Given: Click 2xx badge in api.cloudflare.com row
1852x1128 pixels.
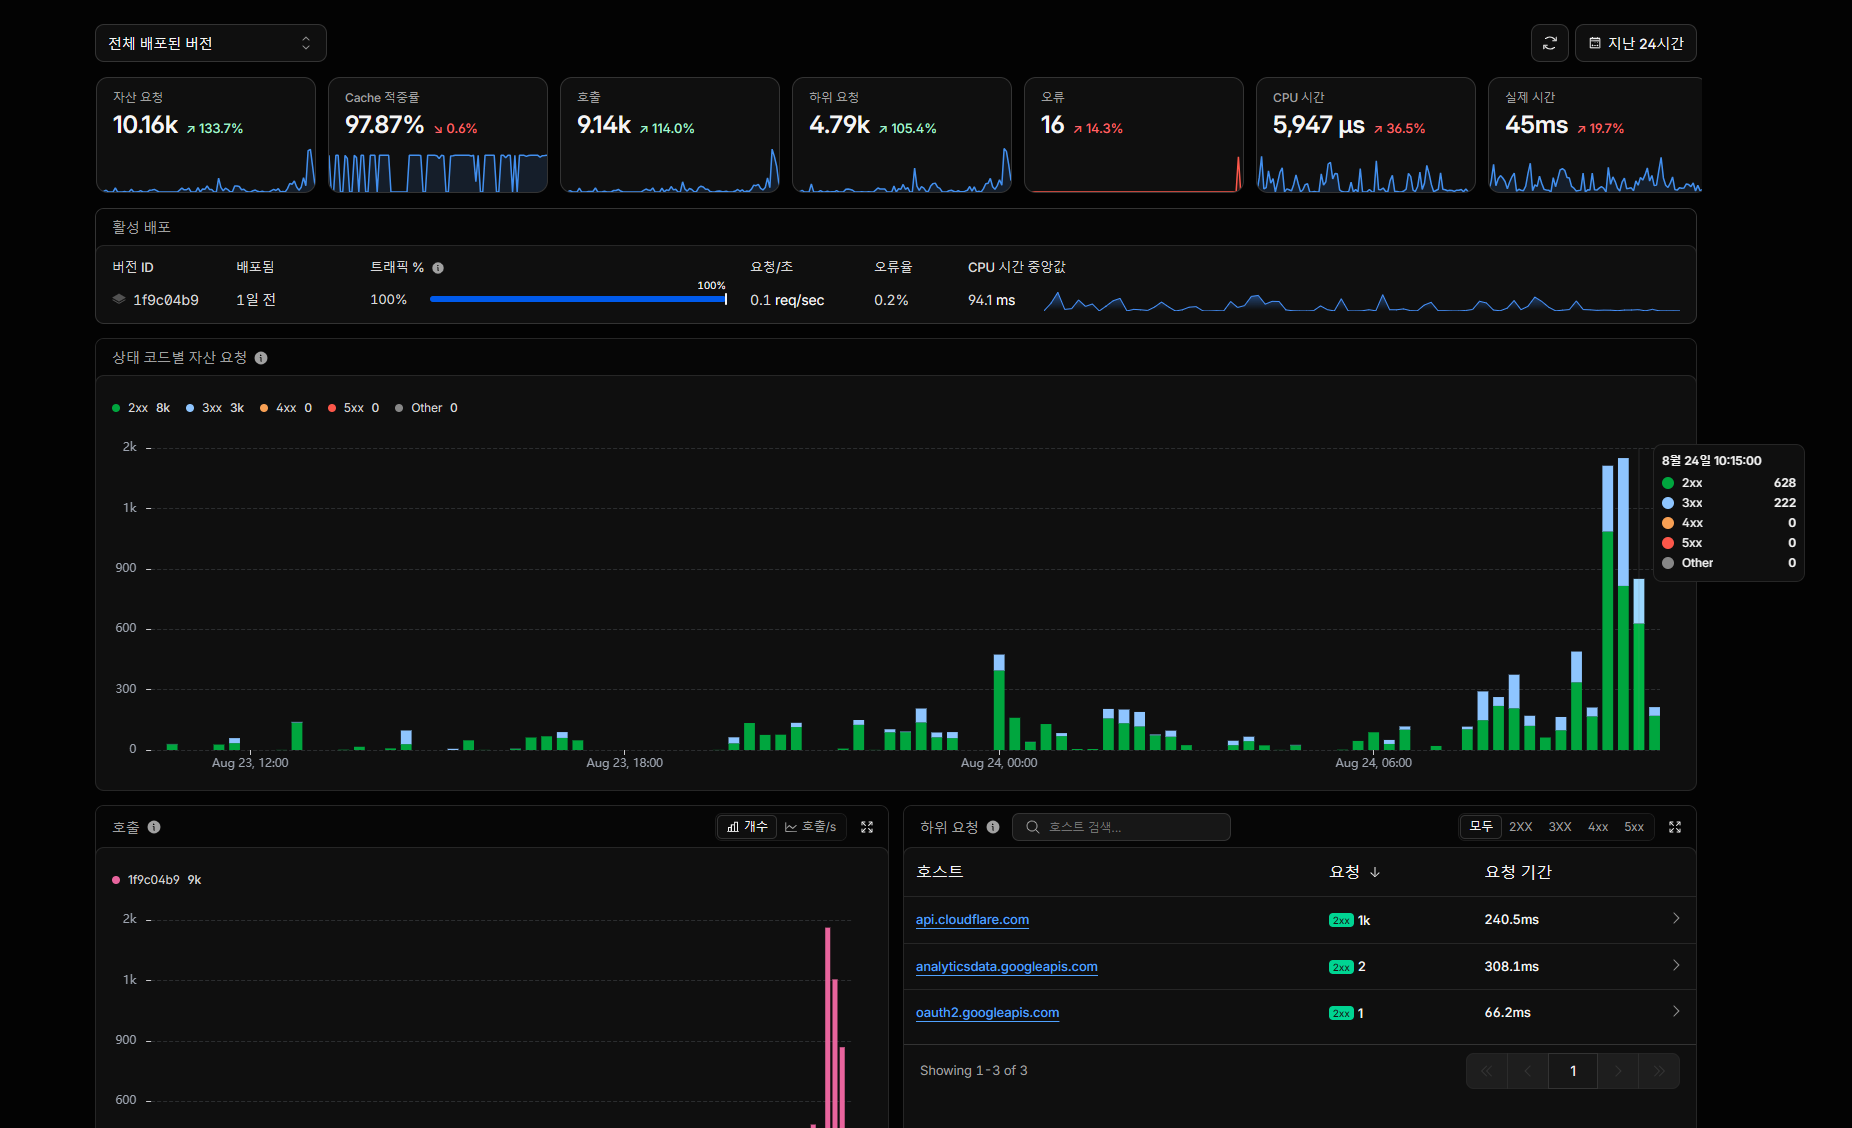Looking at the screenshot, I should tap(1341, 920).
